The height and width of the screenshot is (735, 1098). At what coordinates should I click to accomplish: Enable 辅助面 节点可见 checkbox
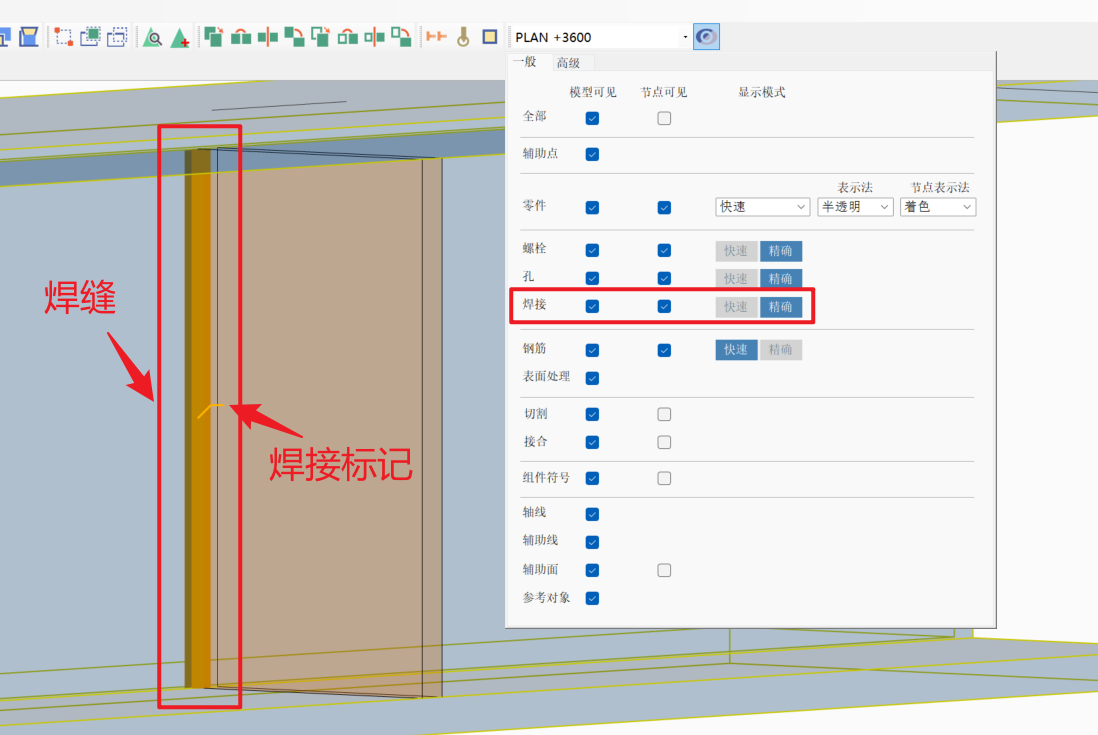[x=665, y=570]
